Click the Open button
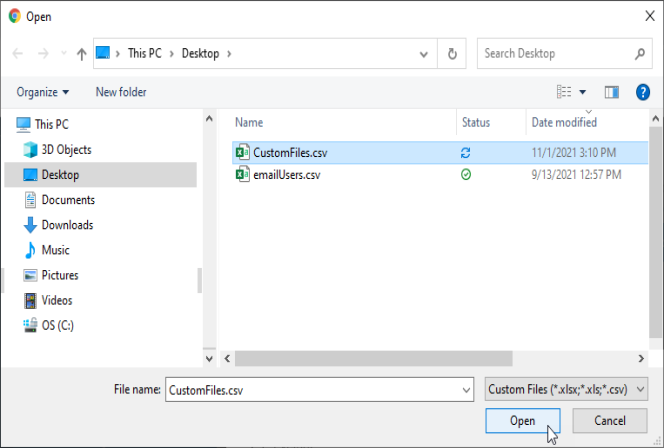This screenshot has width=664, height=448. 522,421
